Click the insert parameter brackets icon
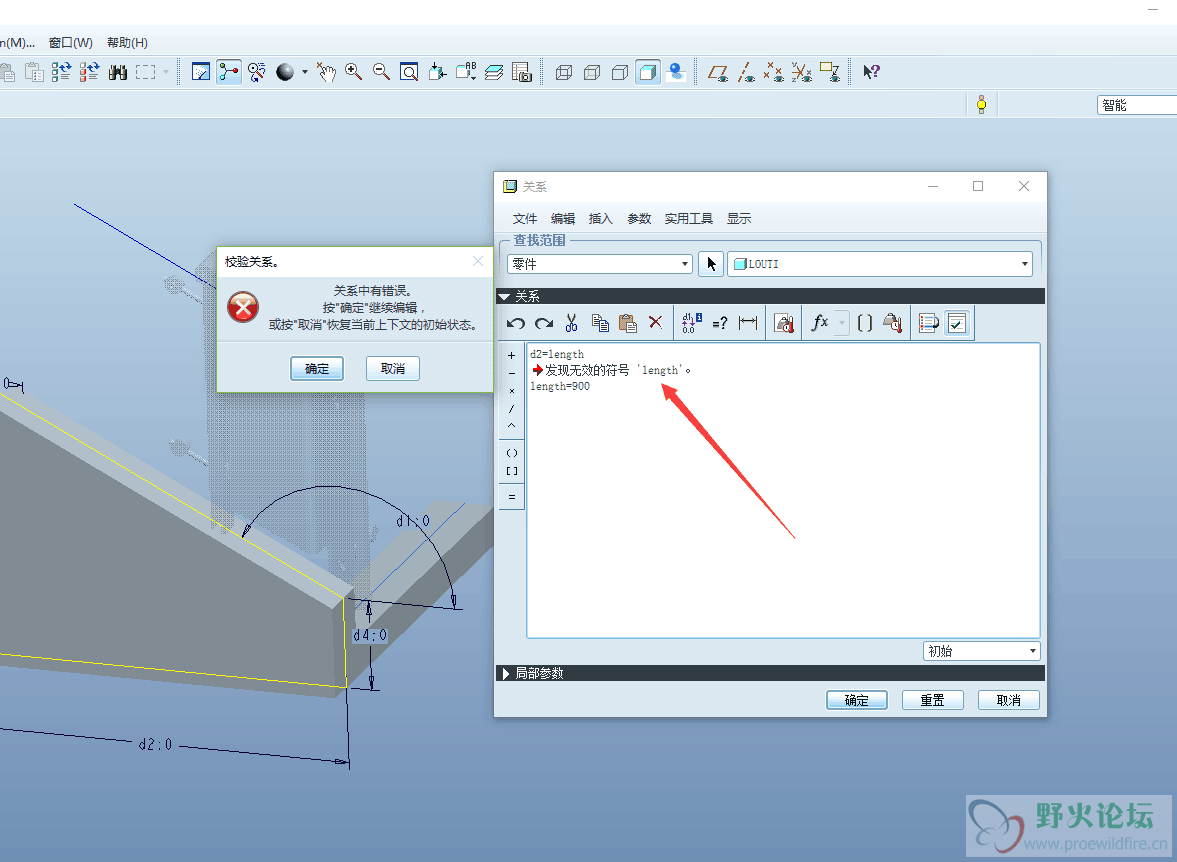Screen dimensions: 1177x862 tap(865, 324)
